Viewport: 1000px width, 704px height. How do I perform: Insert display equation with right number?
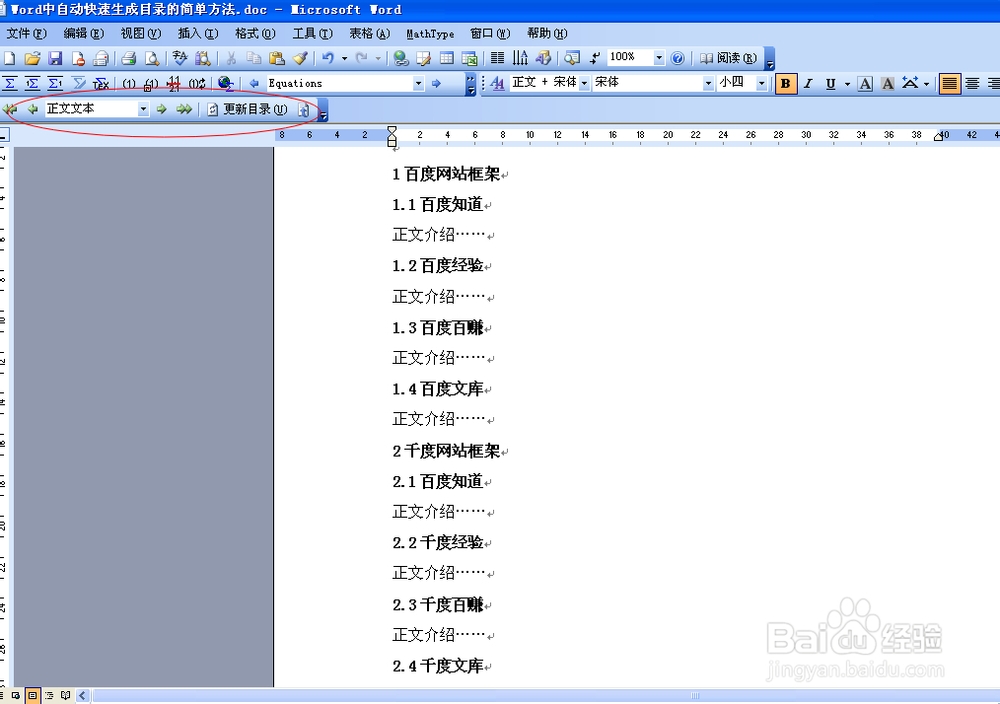(55, 84)
